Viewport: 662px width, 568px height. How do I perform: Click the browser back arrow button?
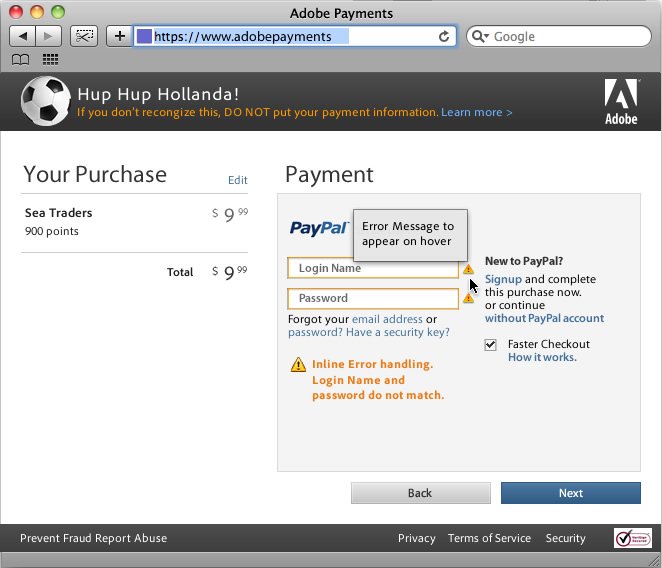tap(23, 36)
